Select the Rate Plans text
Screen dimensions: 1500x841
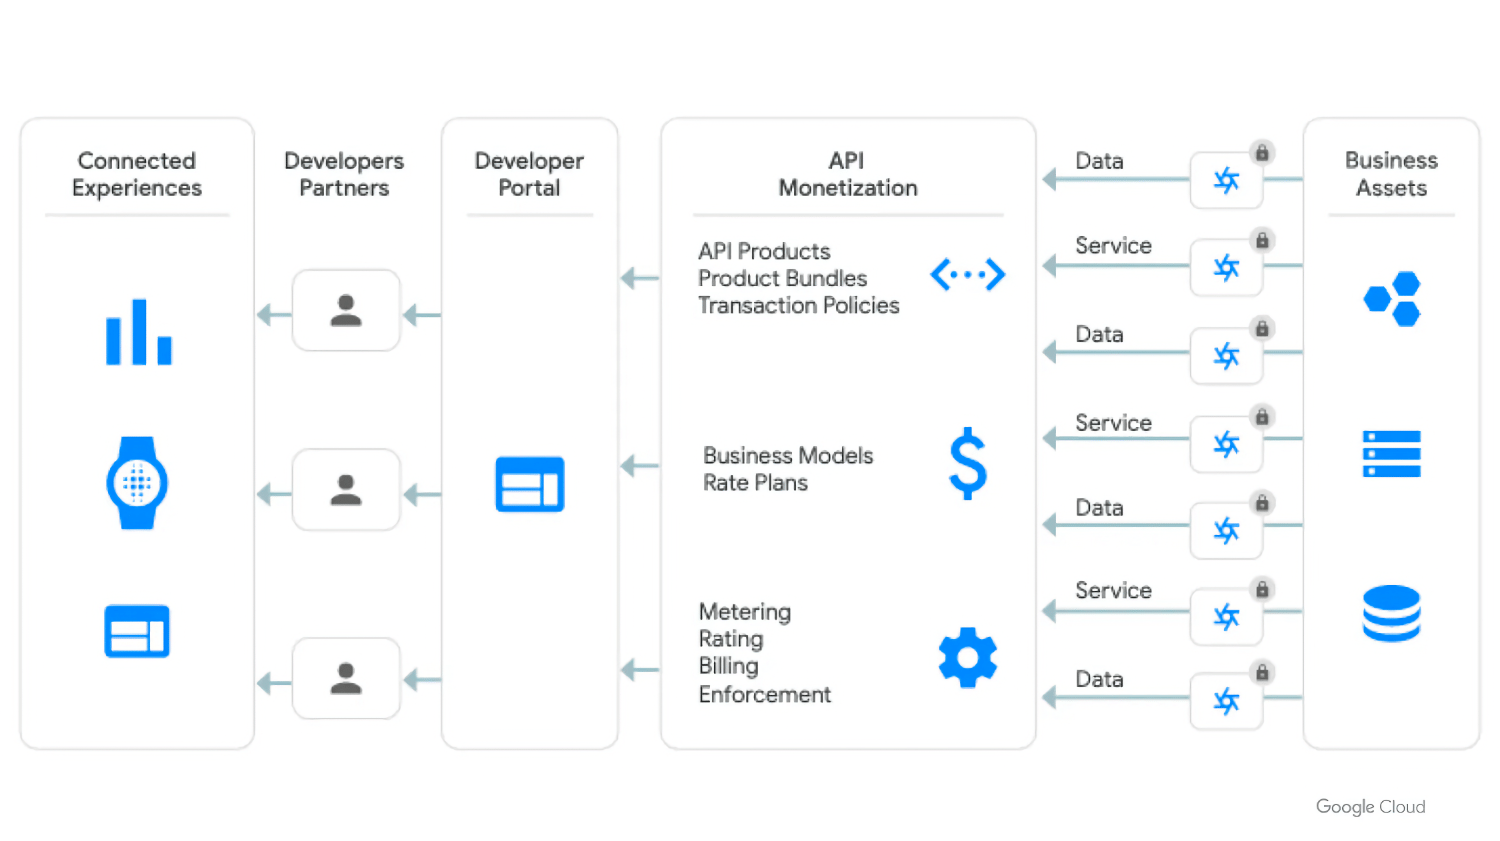[x=755, y=482]
